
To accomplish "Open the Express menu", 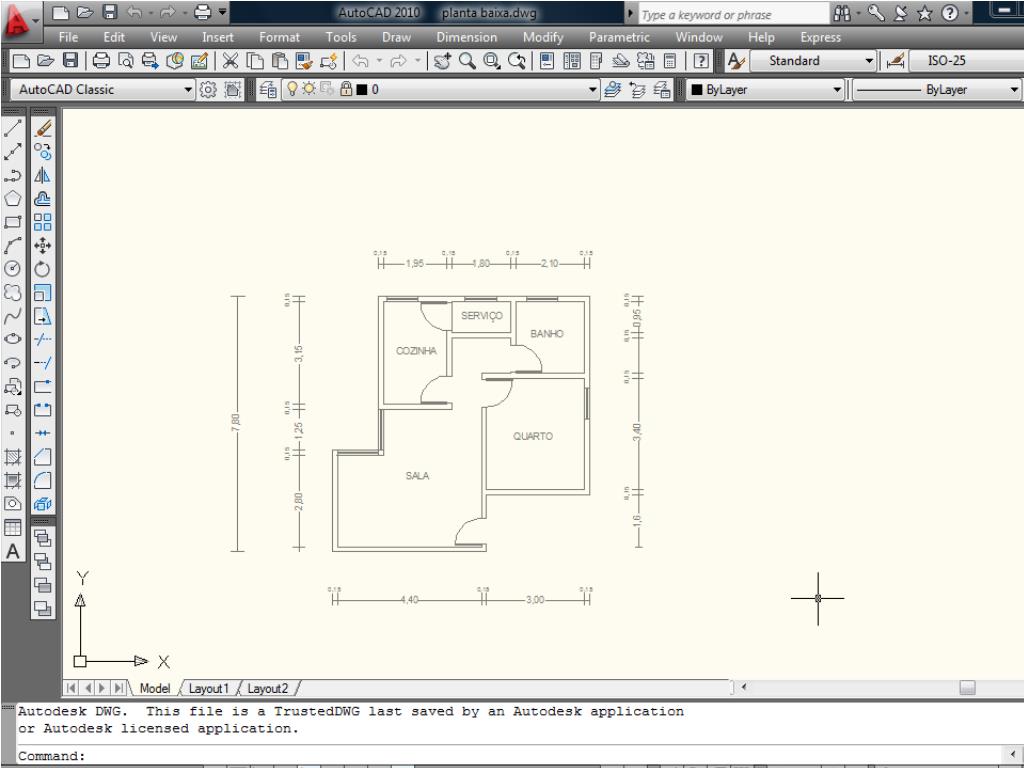I will 821,37.
